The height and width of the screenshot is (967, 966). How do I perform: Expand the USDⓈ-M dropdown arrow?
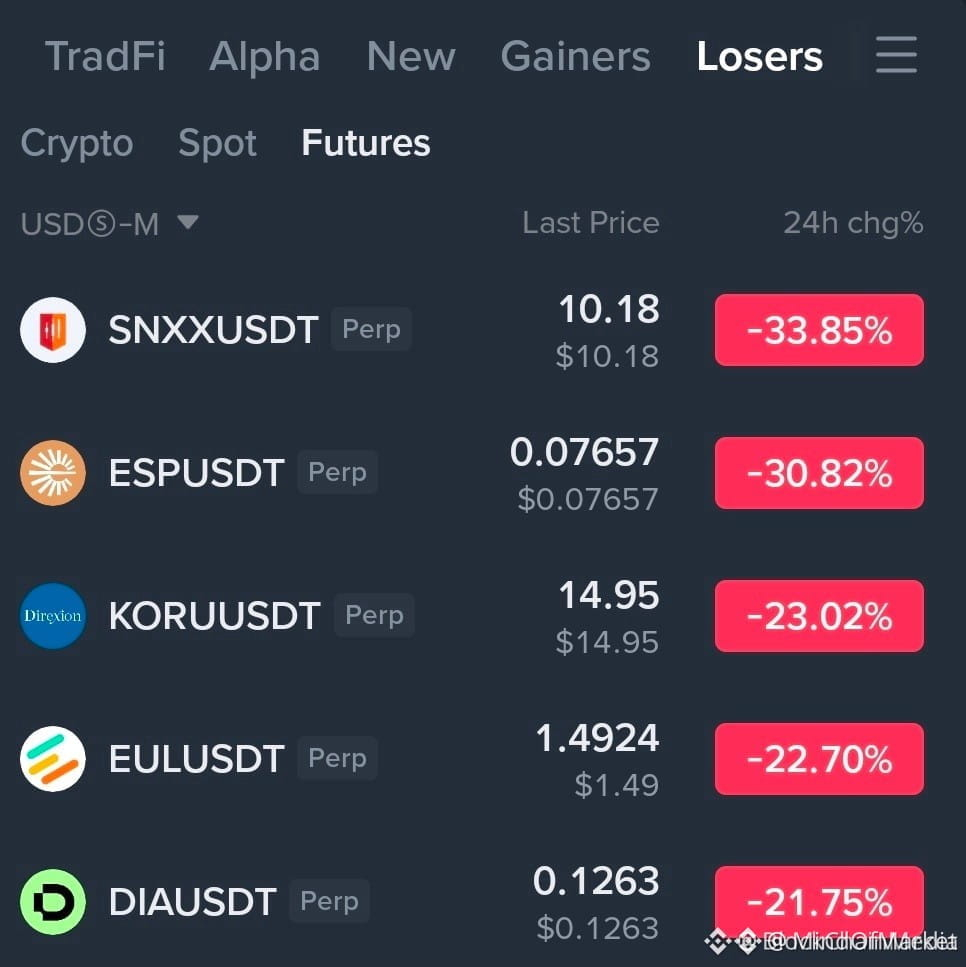coord(188,221)
